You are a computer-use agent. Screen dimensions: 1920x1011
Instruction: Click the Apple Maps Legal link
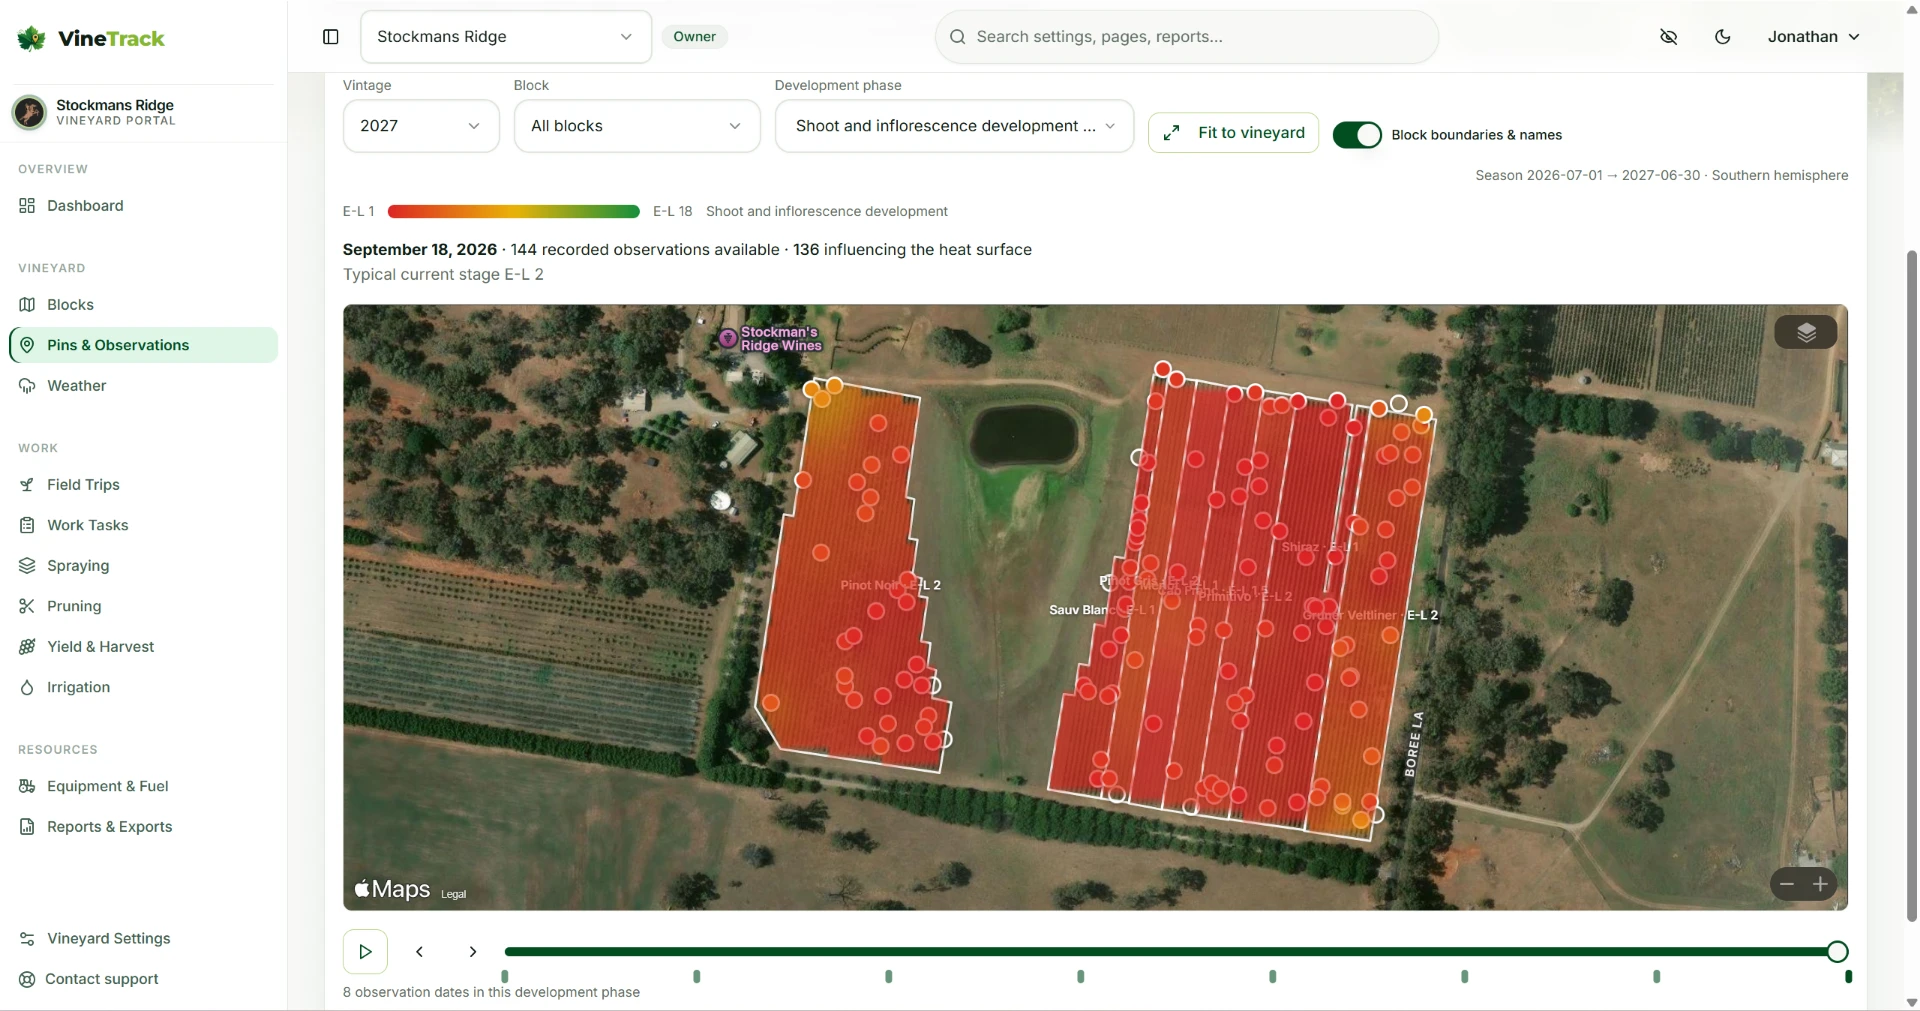(x=454, y=894)
